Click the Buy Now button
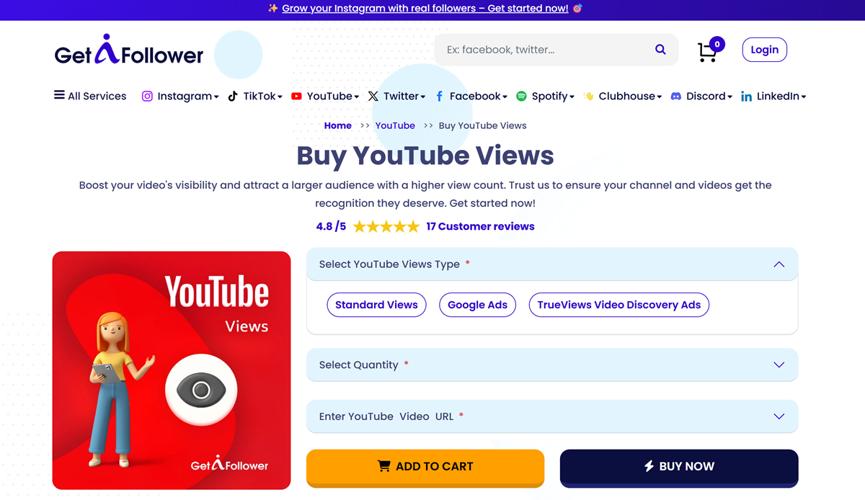Screen dimensions: 865x500 (x=678, y=467)
